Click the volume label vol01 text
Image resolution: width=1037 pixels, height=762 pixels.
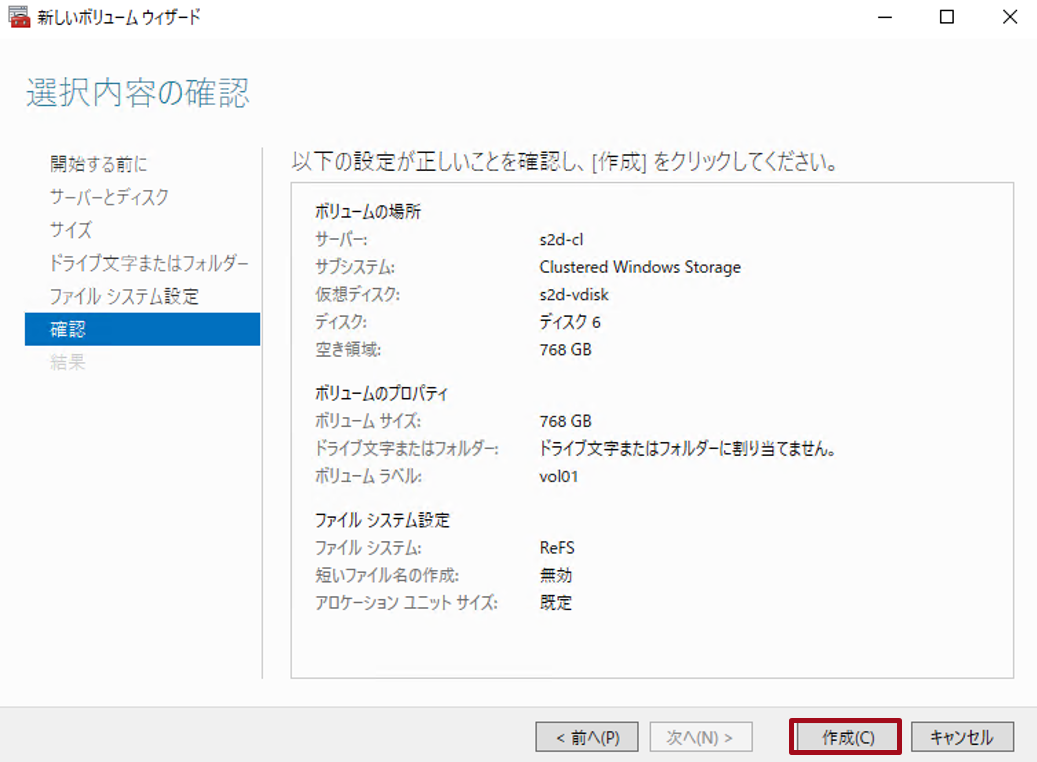pos(556,477)
